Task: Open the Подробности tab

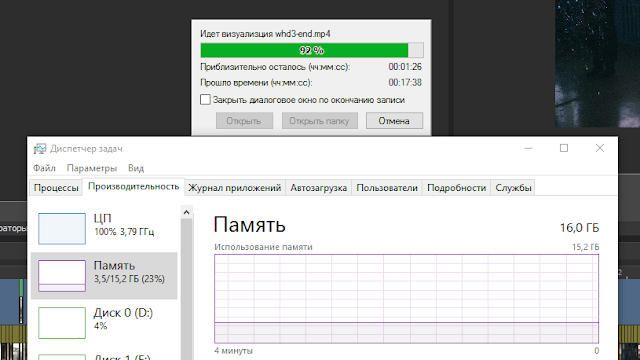Action: (x=456, y=188)
